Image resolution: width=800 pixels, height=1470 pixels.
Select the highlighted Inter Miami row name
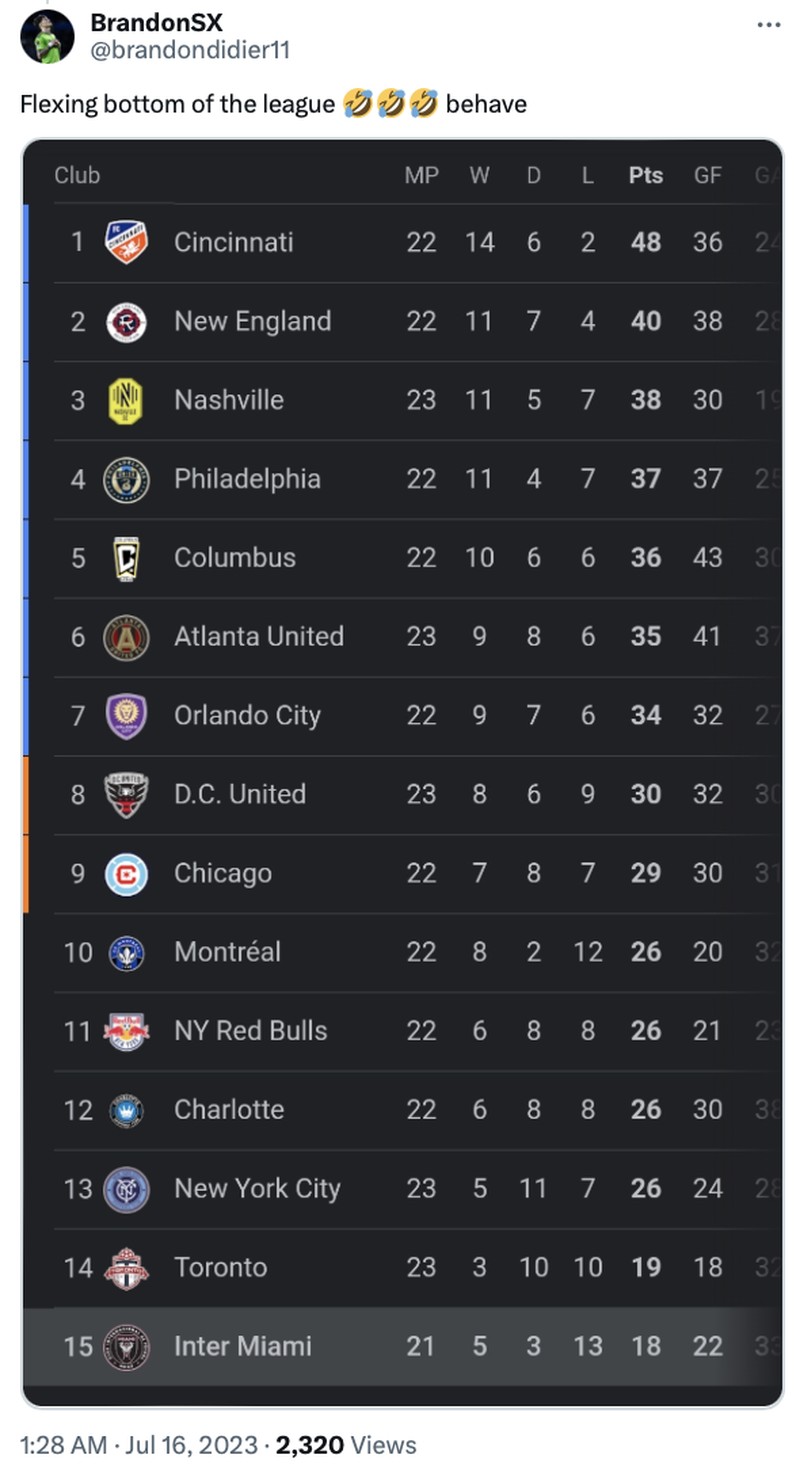coord(243,1347)
